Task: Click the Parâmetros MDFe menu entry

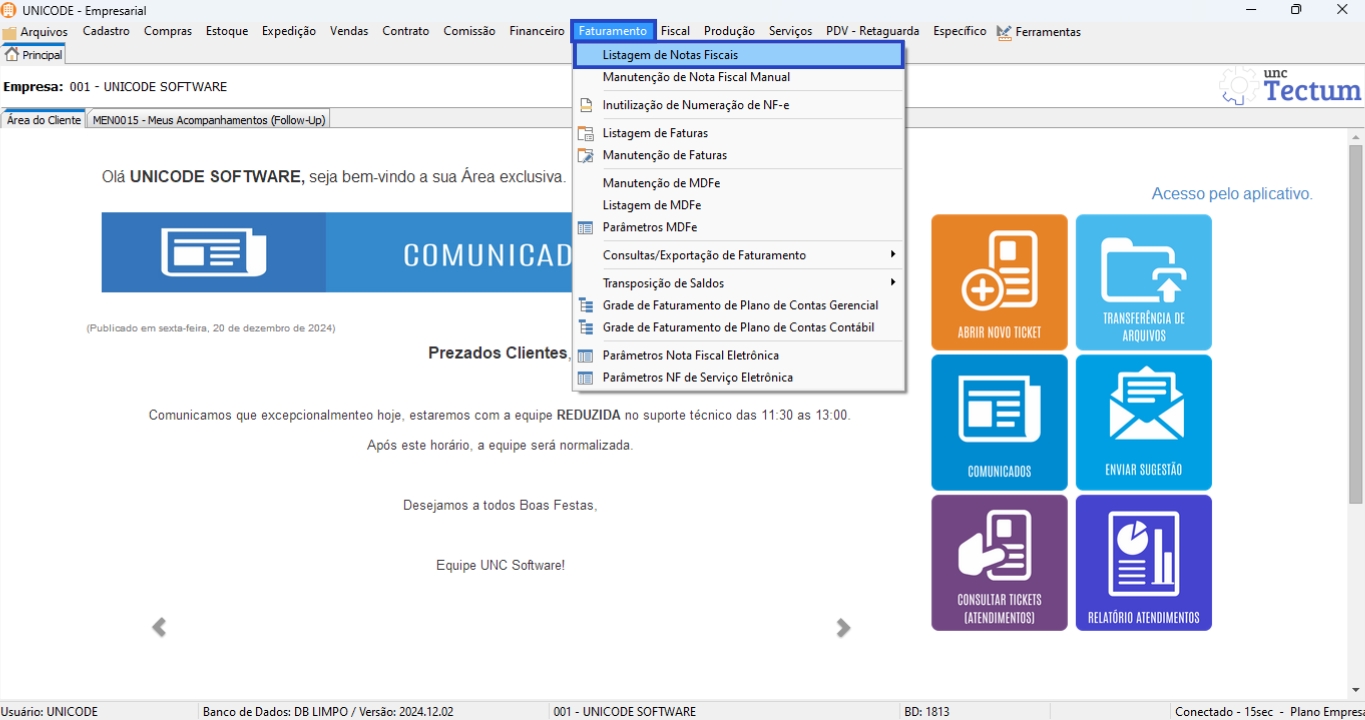Action: click(x=649, y=227)
